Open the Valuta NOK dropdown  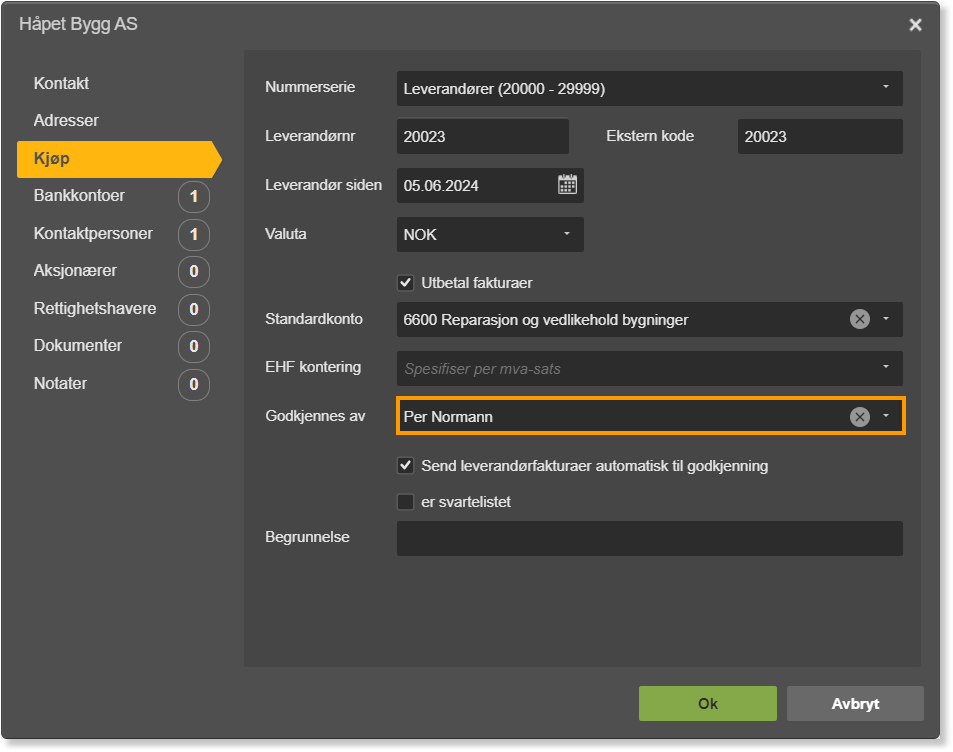pos(490,235)
